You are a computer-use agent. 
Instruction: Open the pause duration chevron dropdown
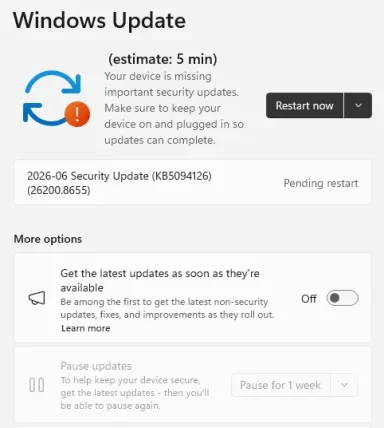coord(344,385)
